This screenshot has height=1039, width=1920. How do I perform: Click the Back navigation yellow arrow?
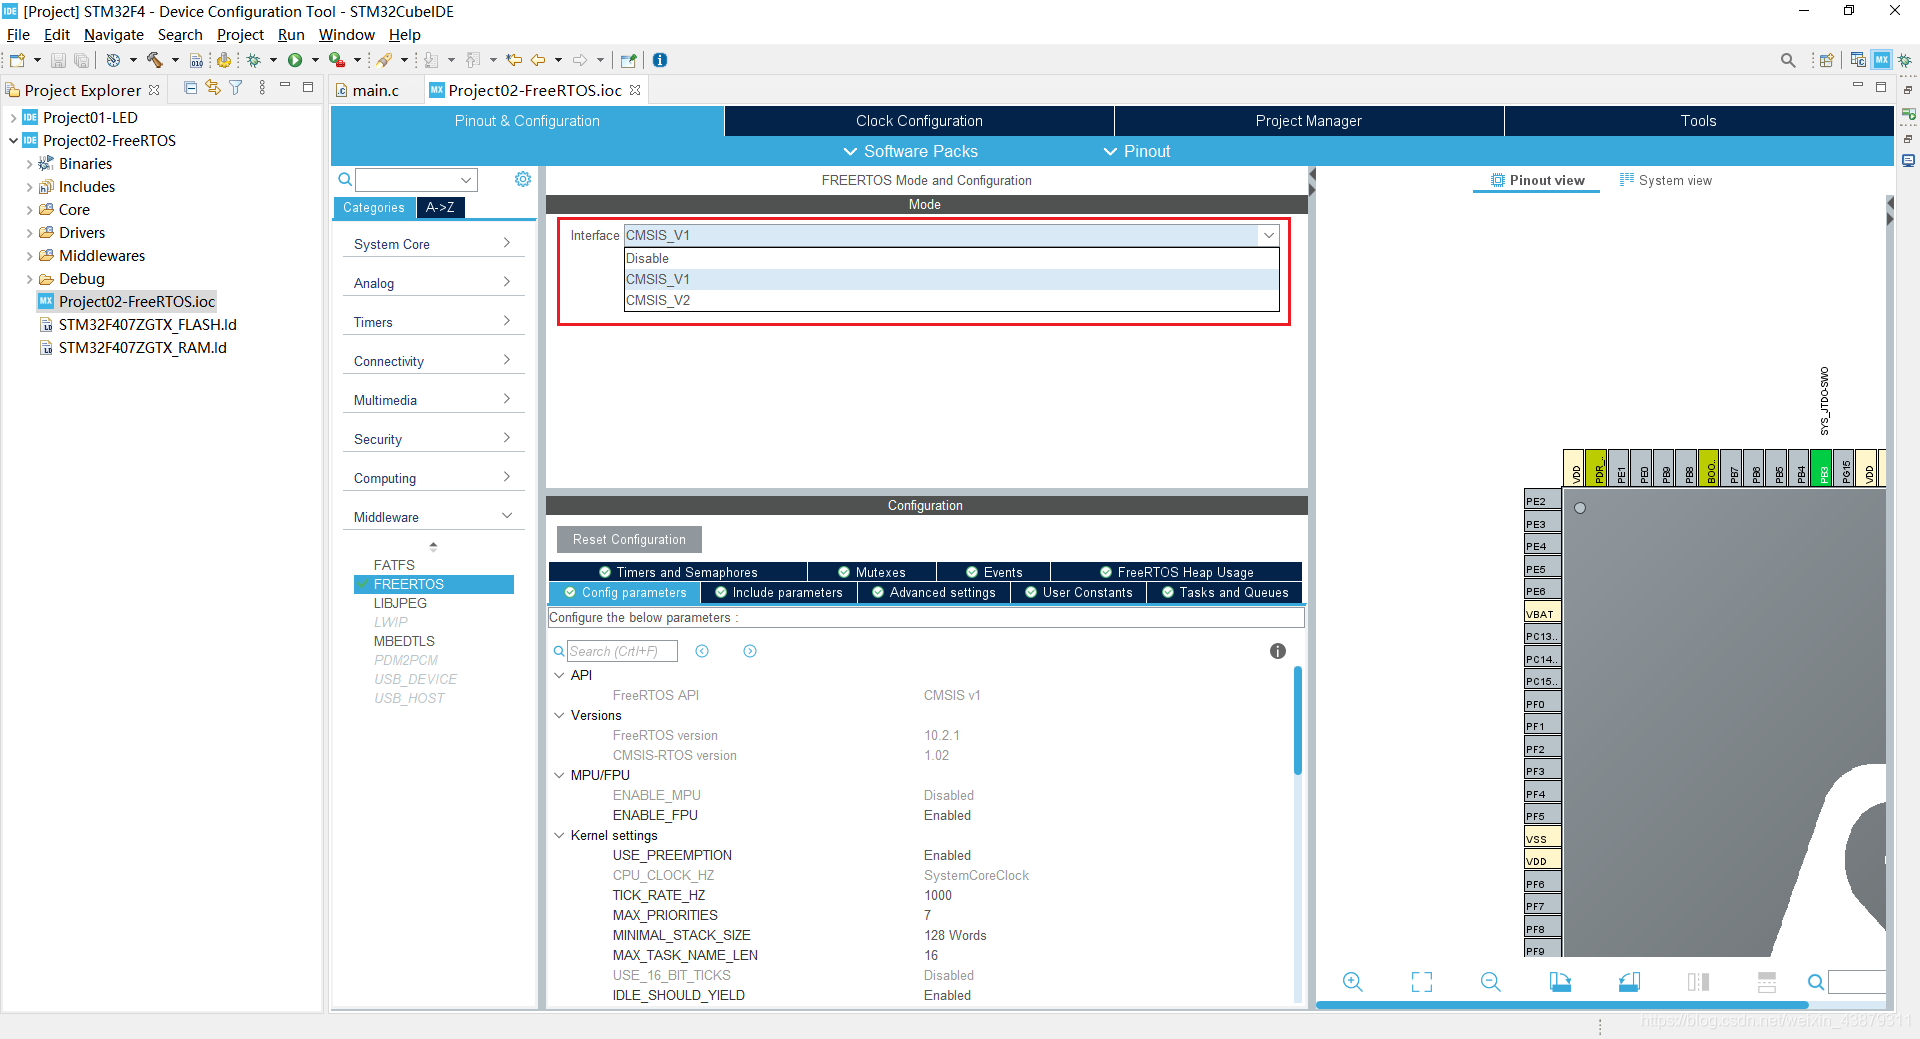point(538,60)
